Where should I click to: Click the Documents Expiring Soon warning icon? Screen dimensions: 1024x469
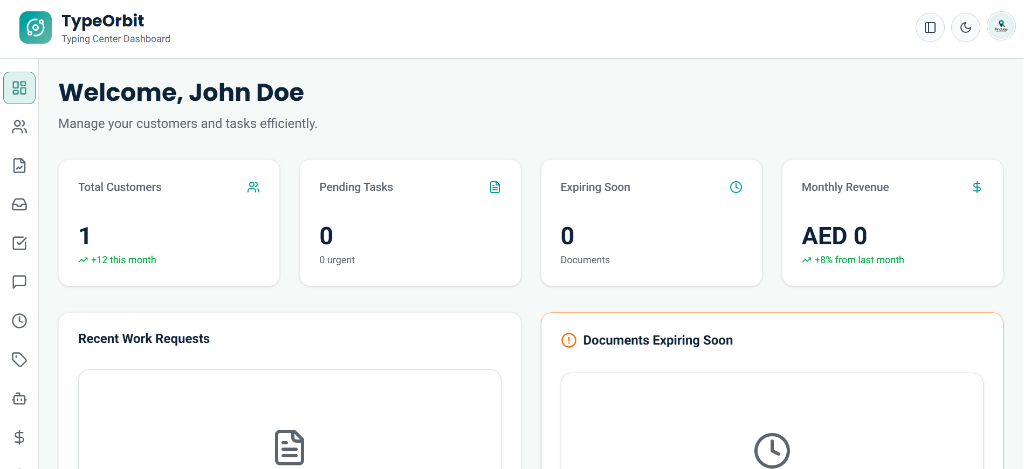[x=569, y=340]
